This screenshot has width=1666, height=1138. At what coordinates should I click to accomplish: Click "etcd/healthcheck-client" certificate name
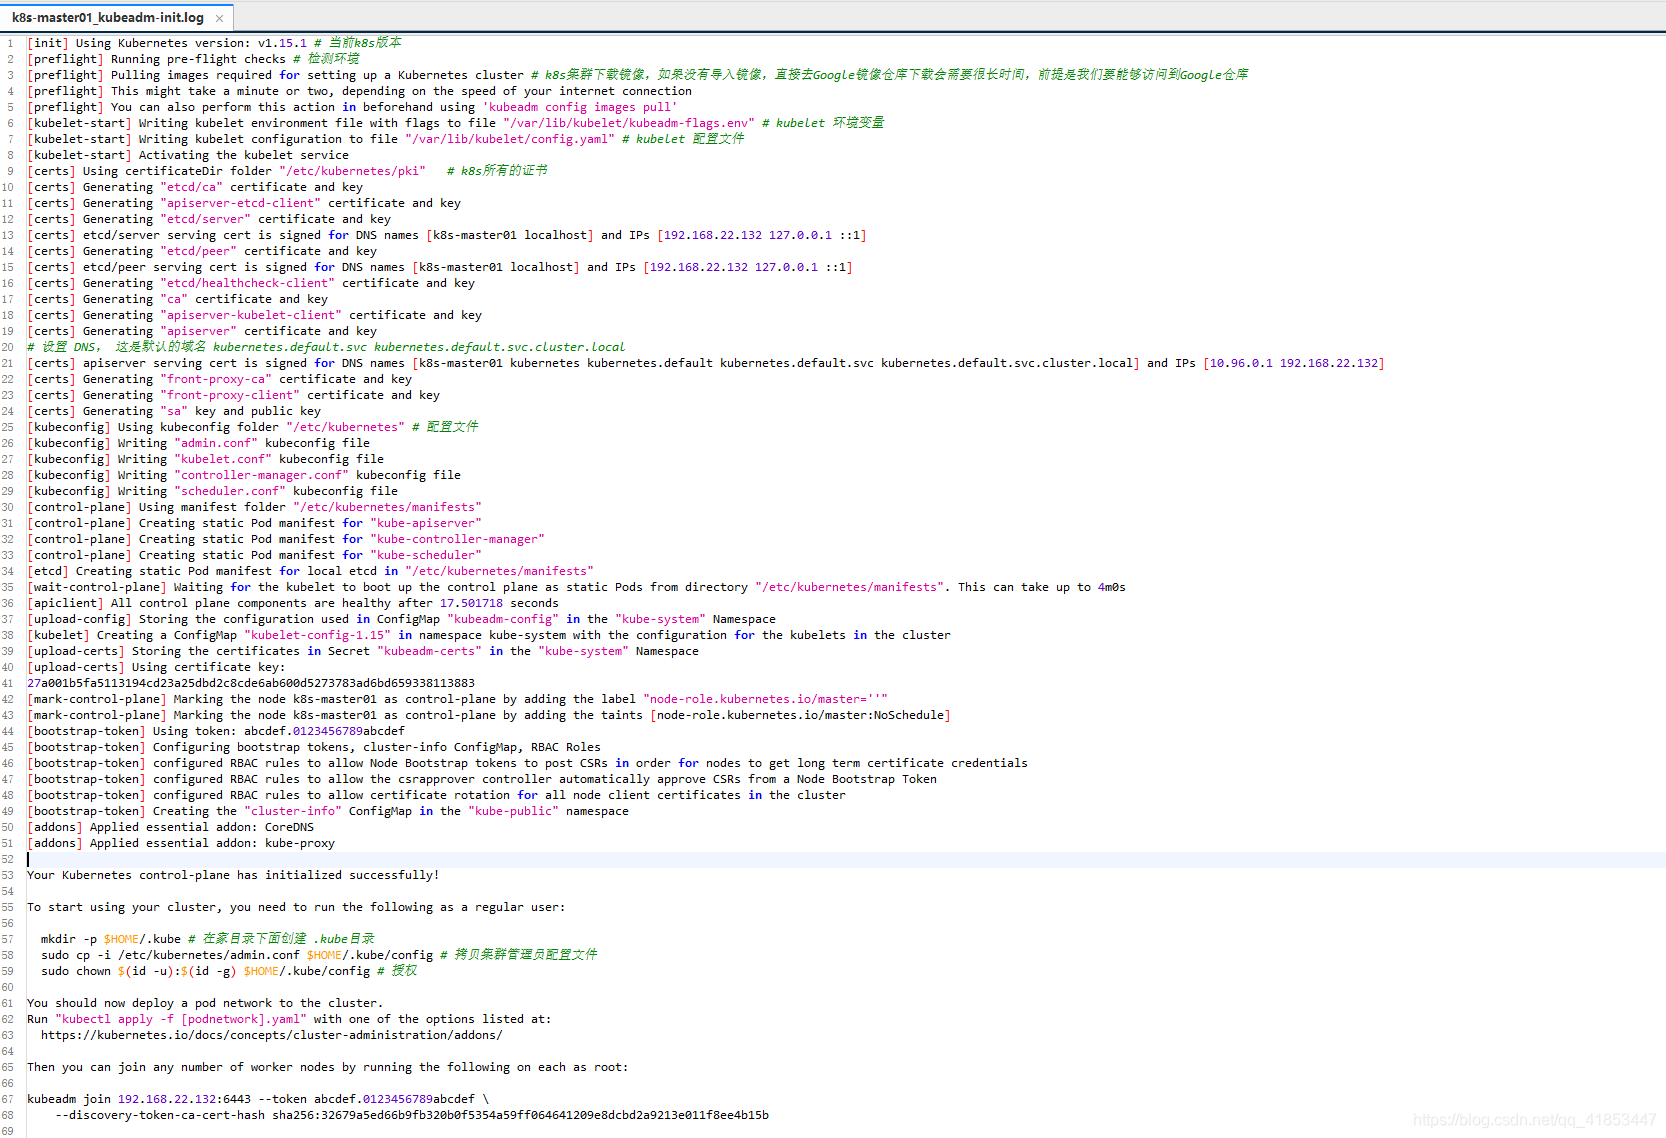pyautogui.click(x=247, y=283)
